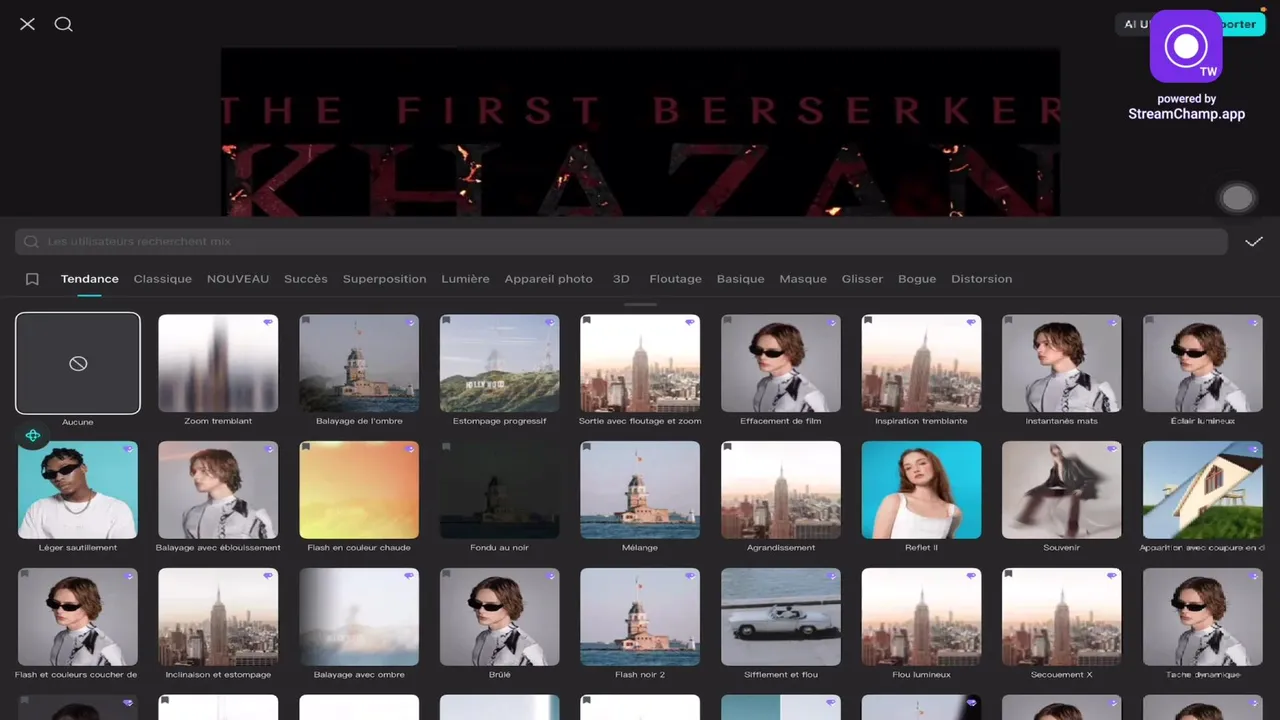Bookmark the 'Sortie avec floutage et zoom' transition
1280x720 pixels.
[x=588, y=321]
